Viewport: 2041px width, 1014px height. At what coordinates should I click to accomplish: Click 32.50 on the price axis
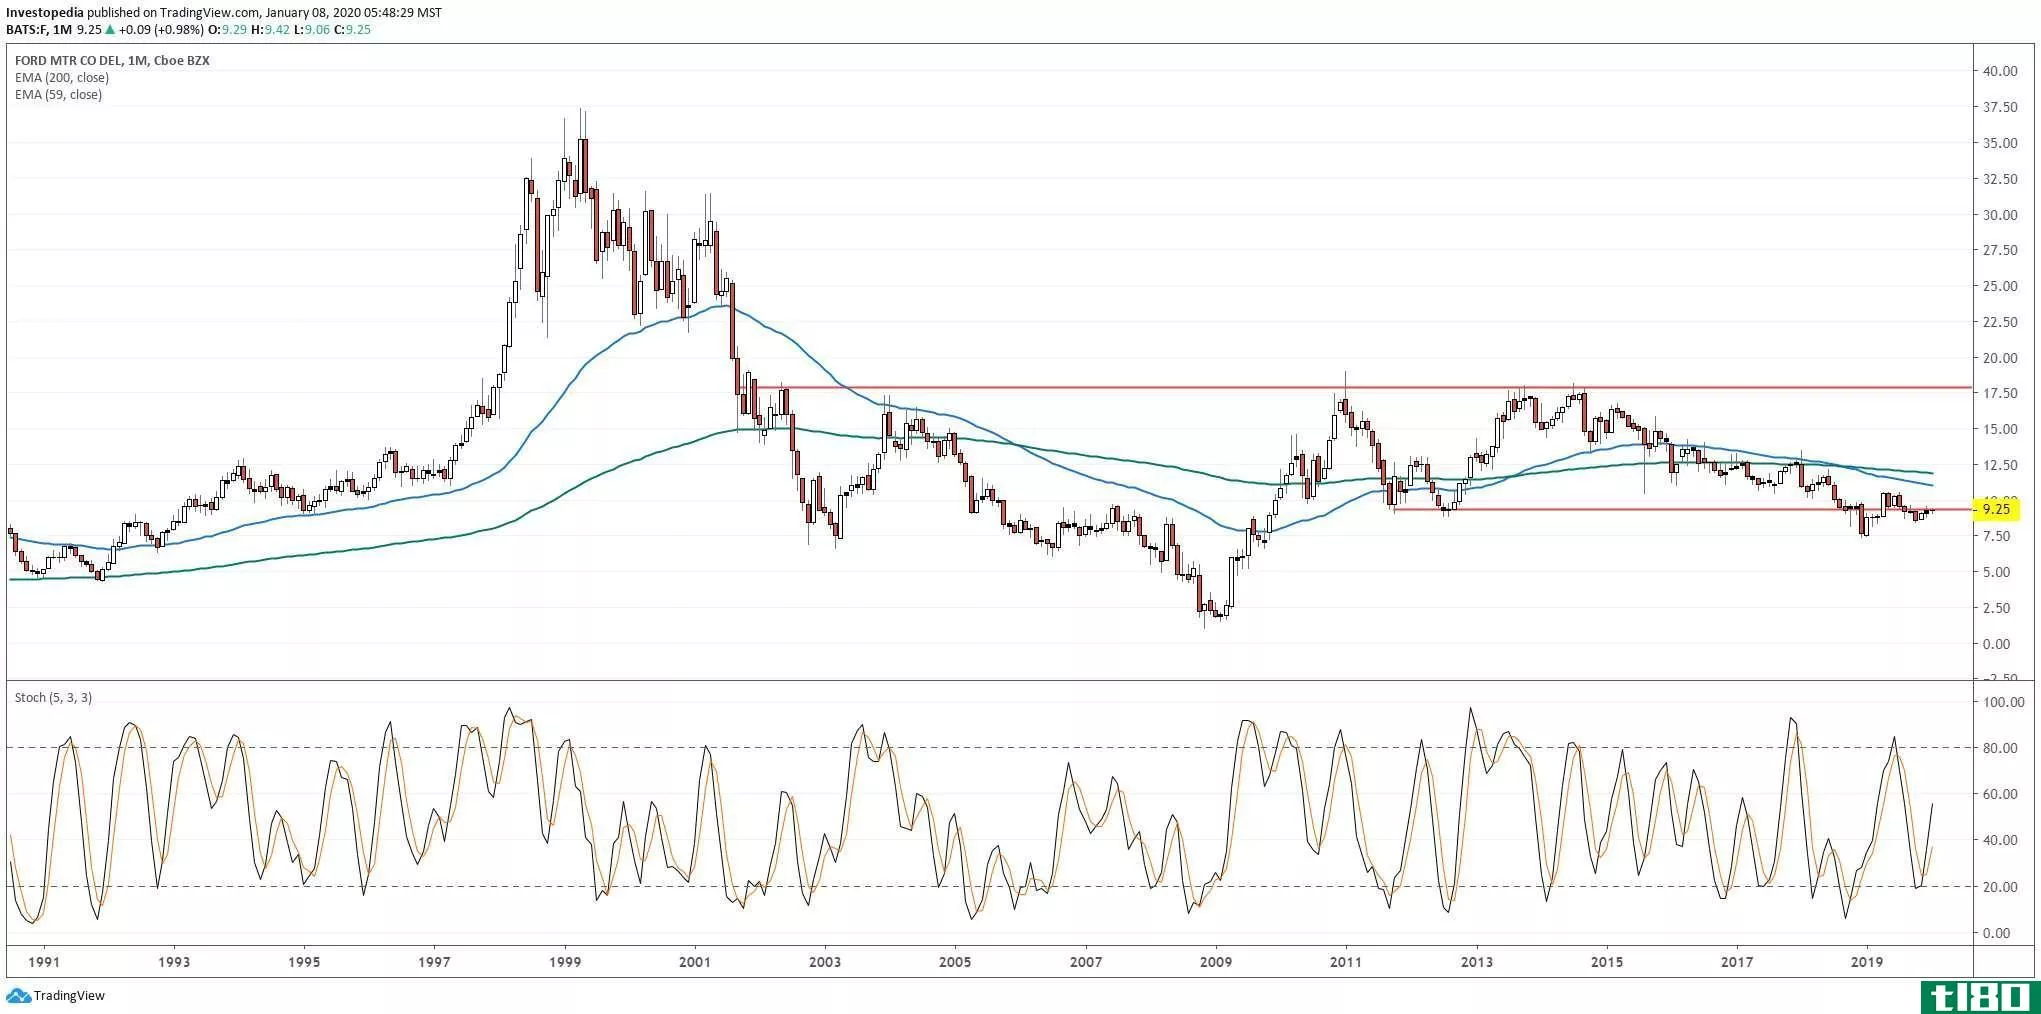click(1999, 179)
